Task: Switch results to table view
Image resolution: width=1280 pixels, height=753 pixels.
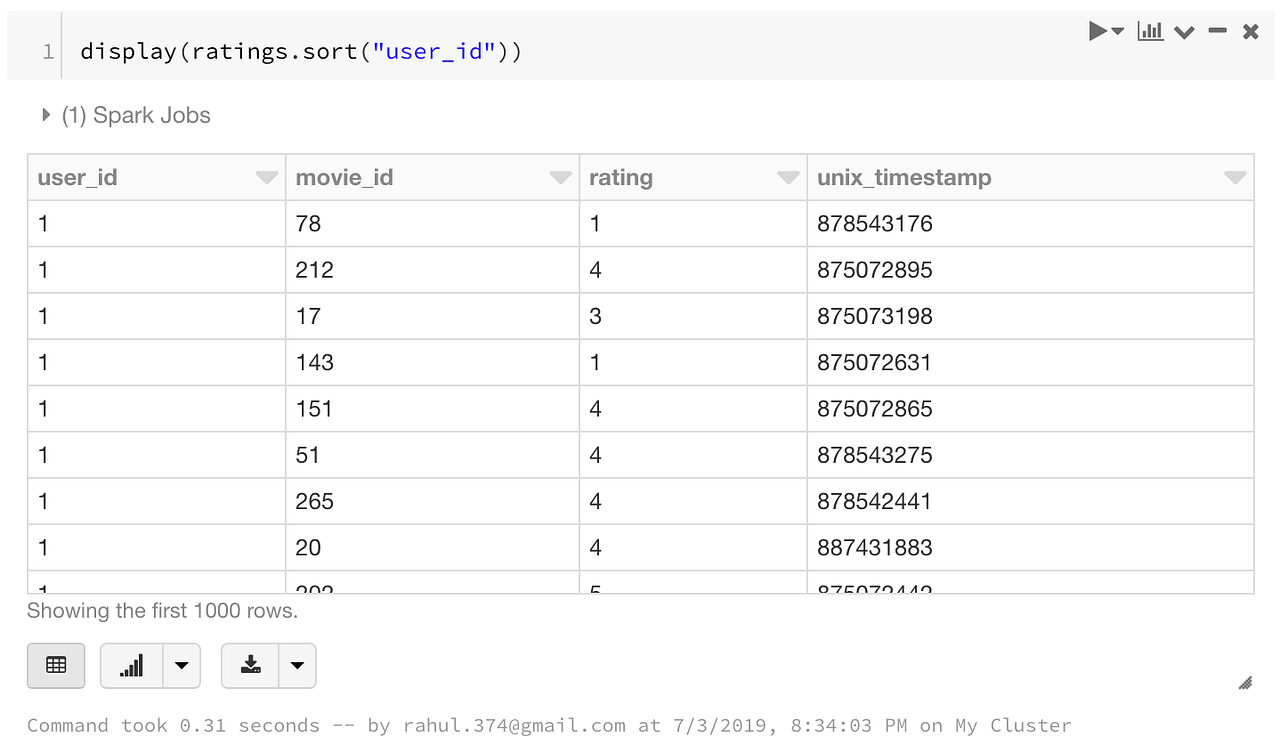Action: pyautogui.click(x=55, y=665)
